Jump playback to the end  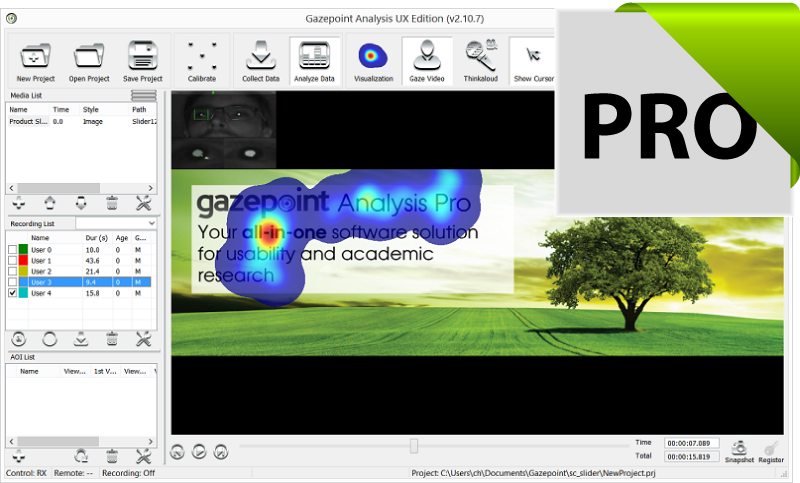click(221, 451)
